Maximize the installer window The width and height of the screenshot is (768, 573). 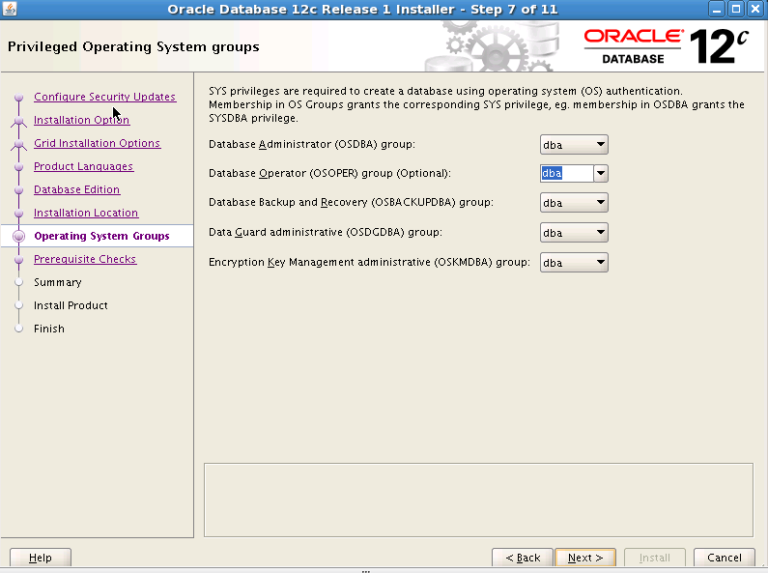736,9
